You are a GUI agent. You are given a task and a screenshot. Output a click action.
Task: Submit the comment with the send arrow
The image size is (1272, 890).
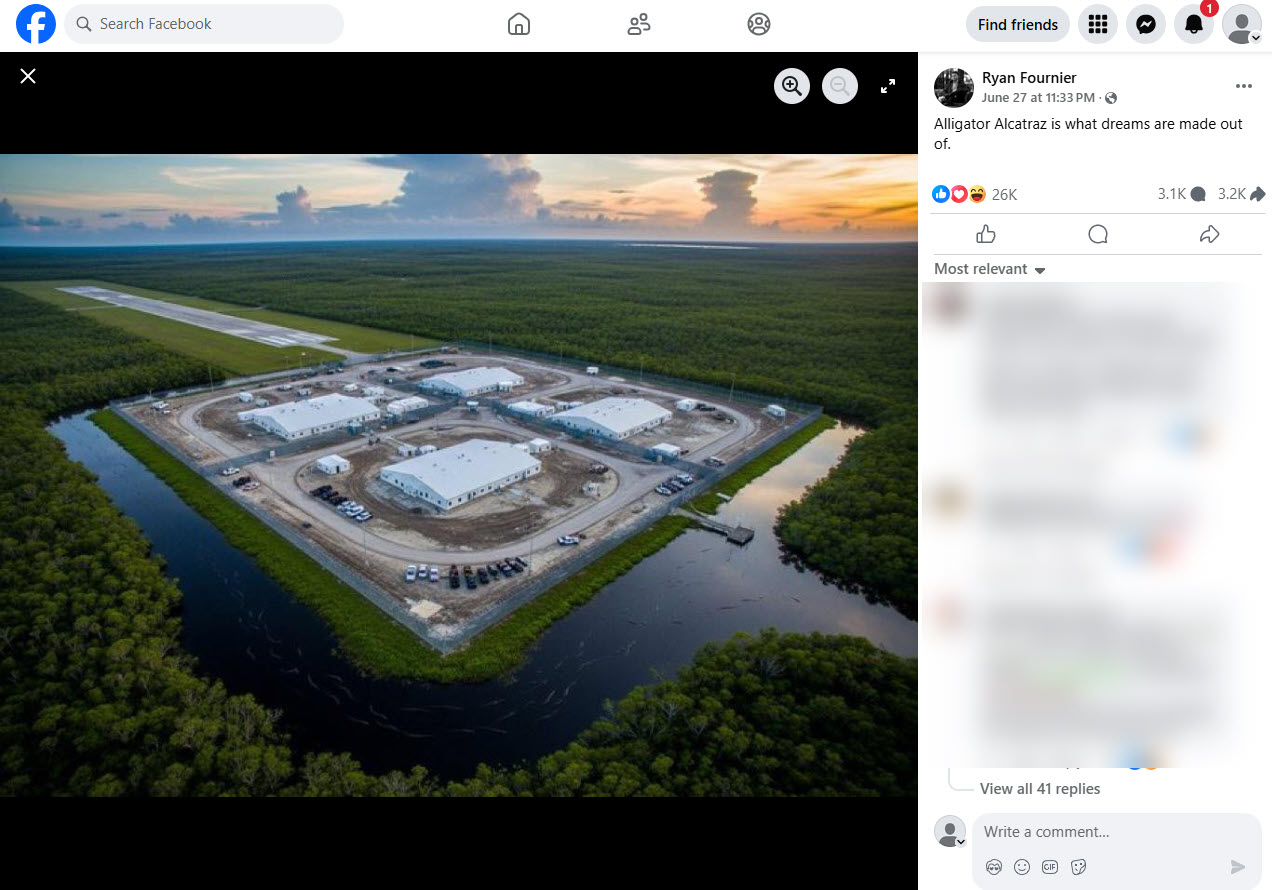click(x=1237, y=867)
